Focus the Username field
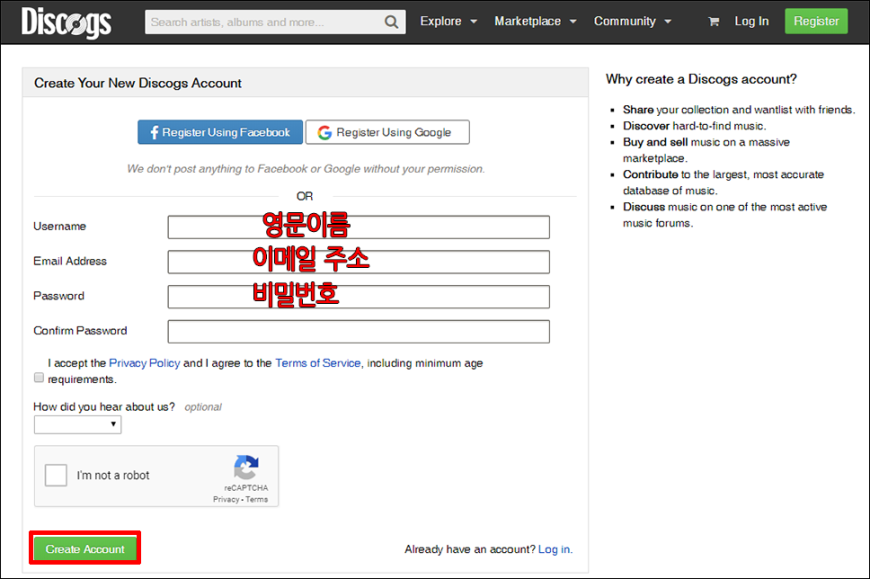870x579 pixels. tap(358, 227)
